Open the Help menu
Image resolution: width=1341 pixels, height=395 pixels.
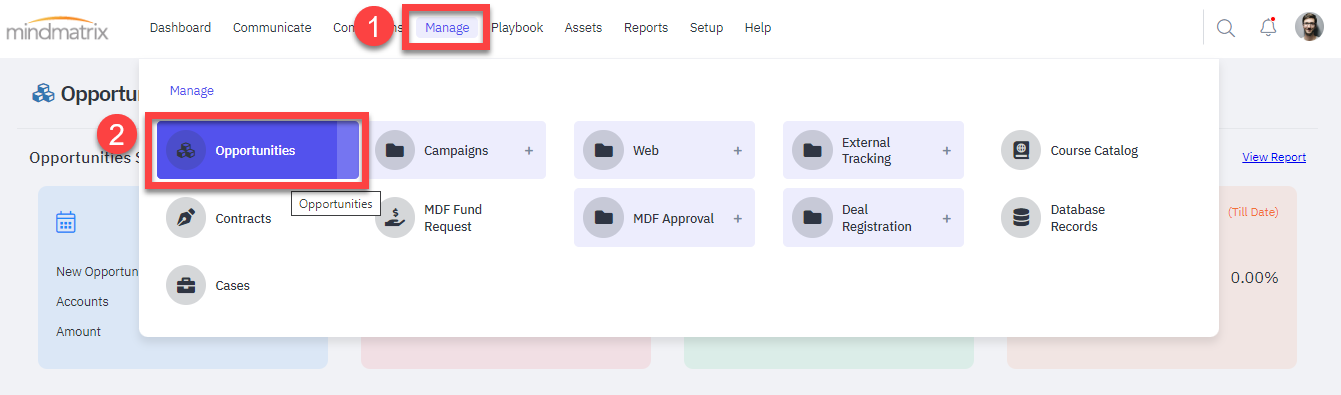758,28
